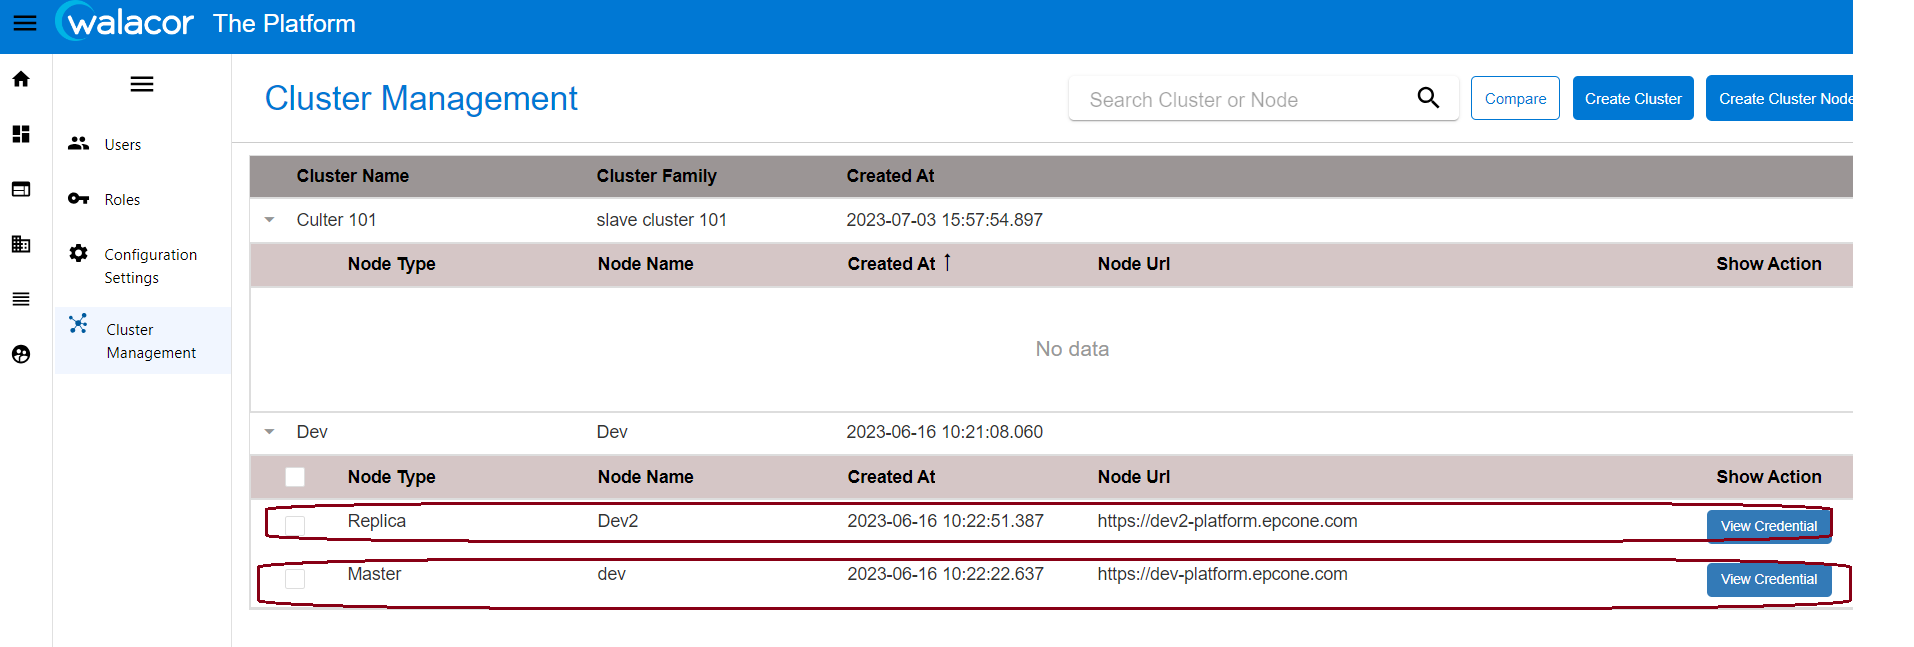Screen dimensions: 1914x647
Task: Collapse the Dev cluster row
Action: 269,432
